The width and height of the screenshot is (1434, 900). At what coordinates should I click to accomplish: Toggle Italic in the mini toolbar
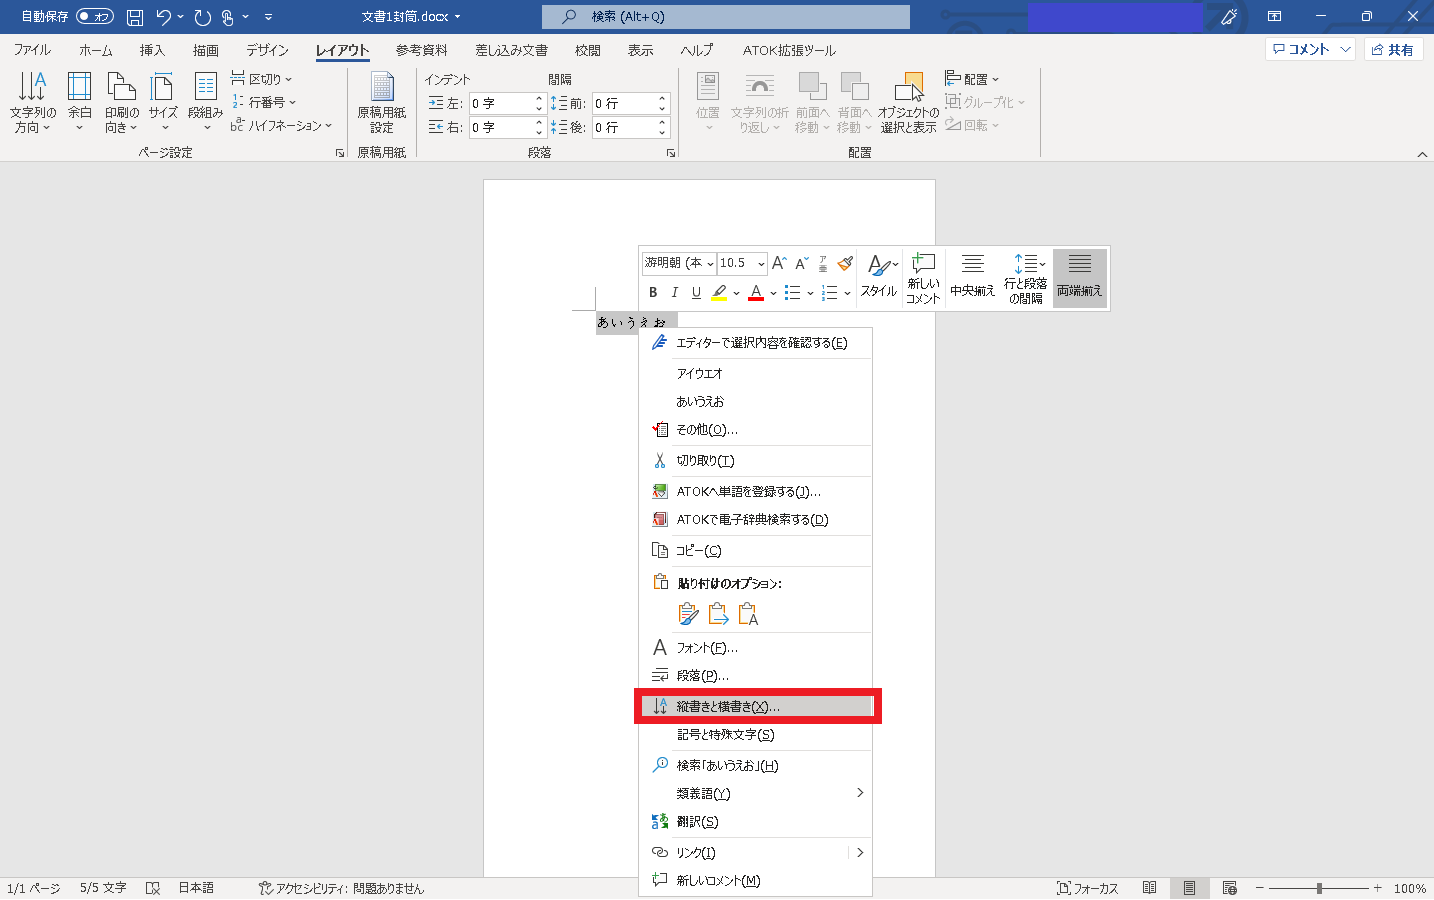674,292
